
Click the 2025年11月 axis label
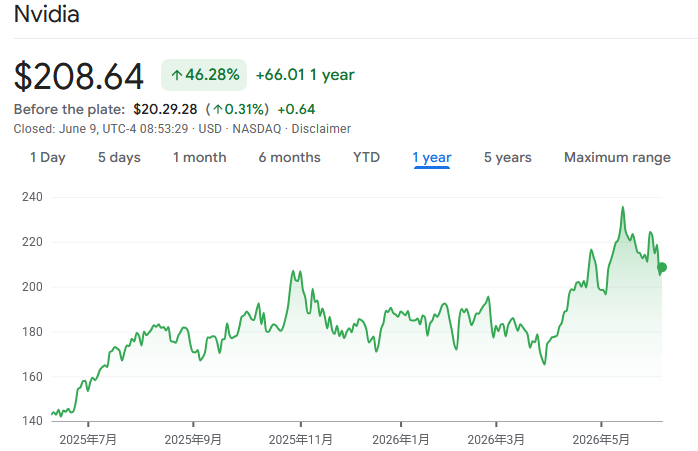(301, 440)
